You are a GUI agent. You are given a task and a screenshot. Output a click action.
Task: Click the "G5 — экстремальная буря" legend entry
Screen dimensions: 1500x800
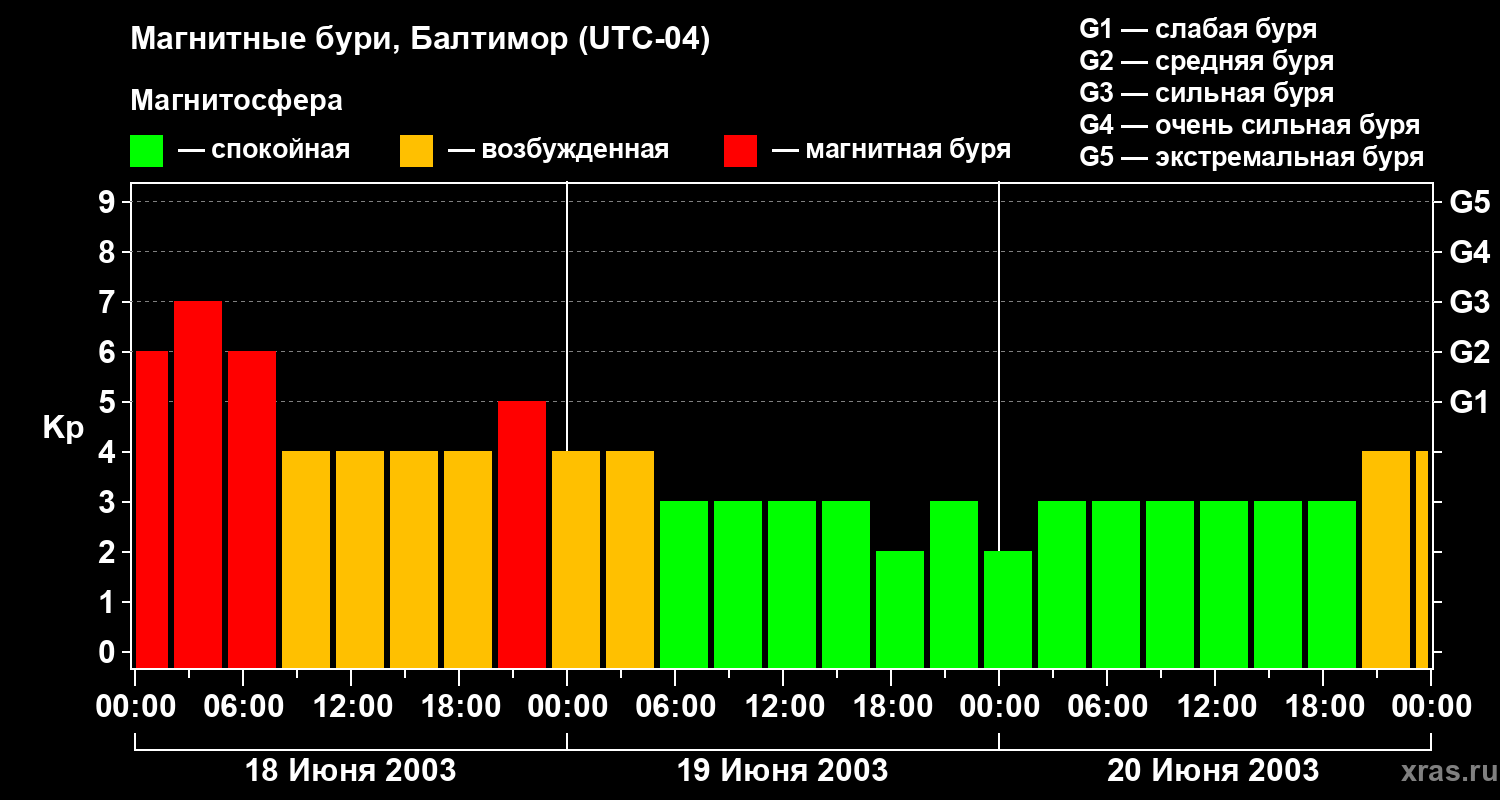(1251, 157)
